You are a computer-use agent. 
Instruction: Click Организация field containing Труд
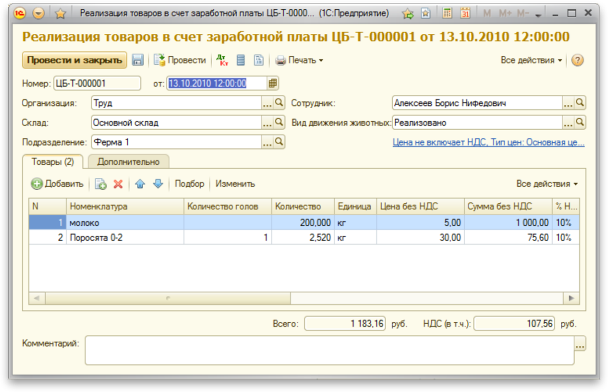[176, 103]
